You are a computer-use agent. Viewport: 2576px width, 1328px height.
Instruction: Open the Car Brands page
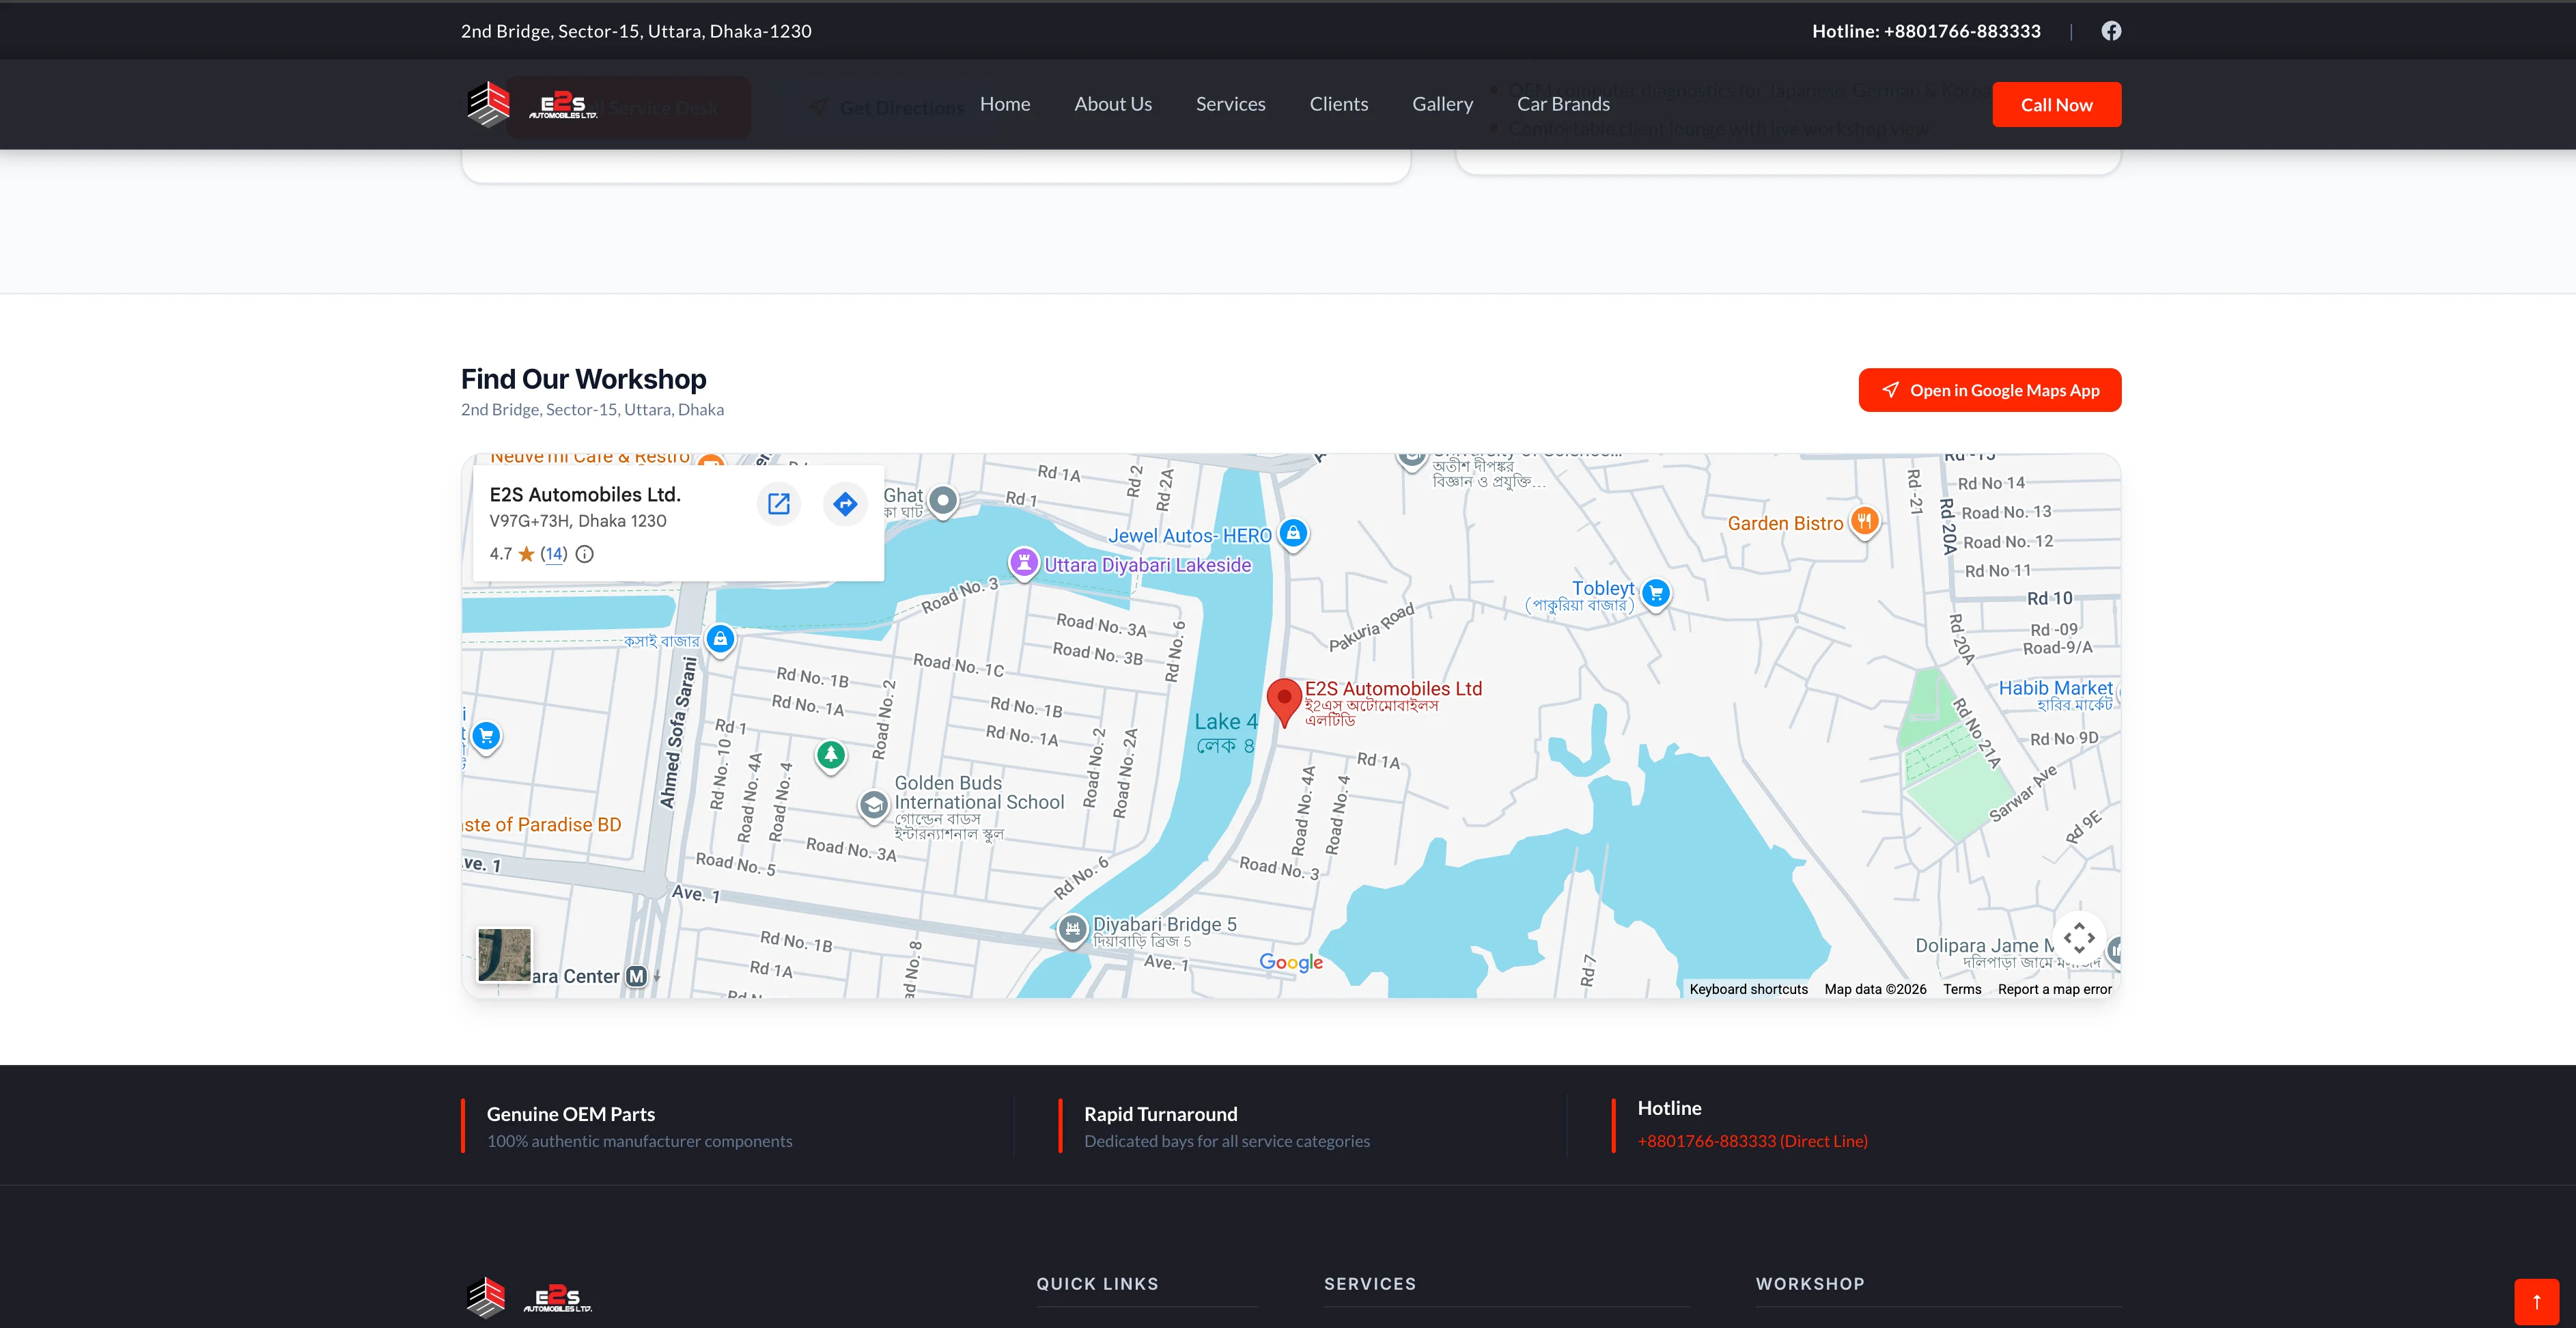tap(1563, 104)
